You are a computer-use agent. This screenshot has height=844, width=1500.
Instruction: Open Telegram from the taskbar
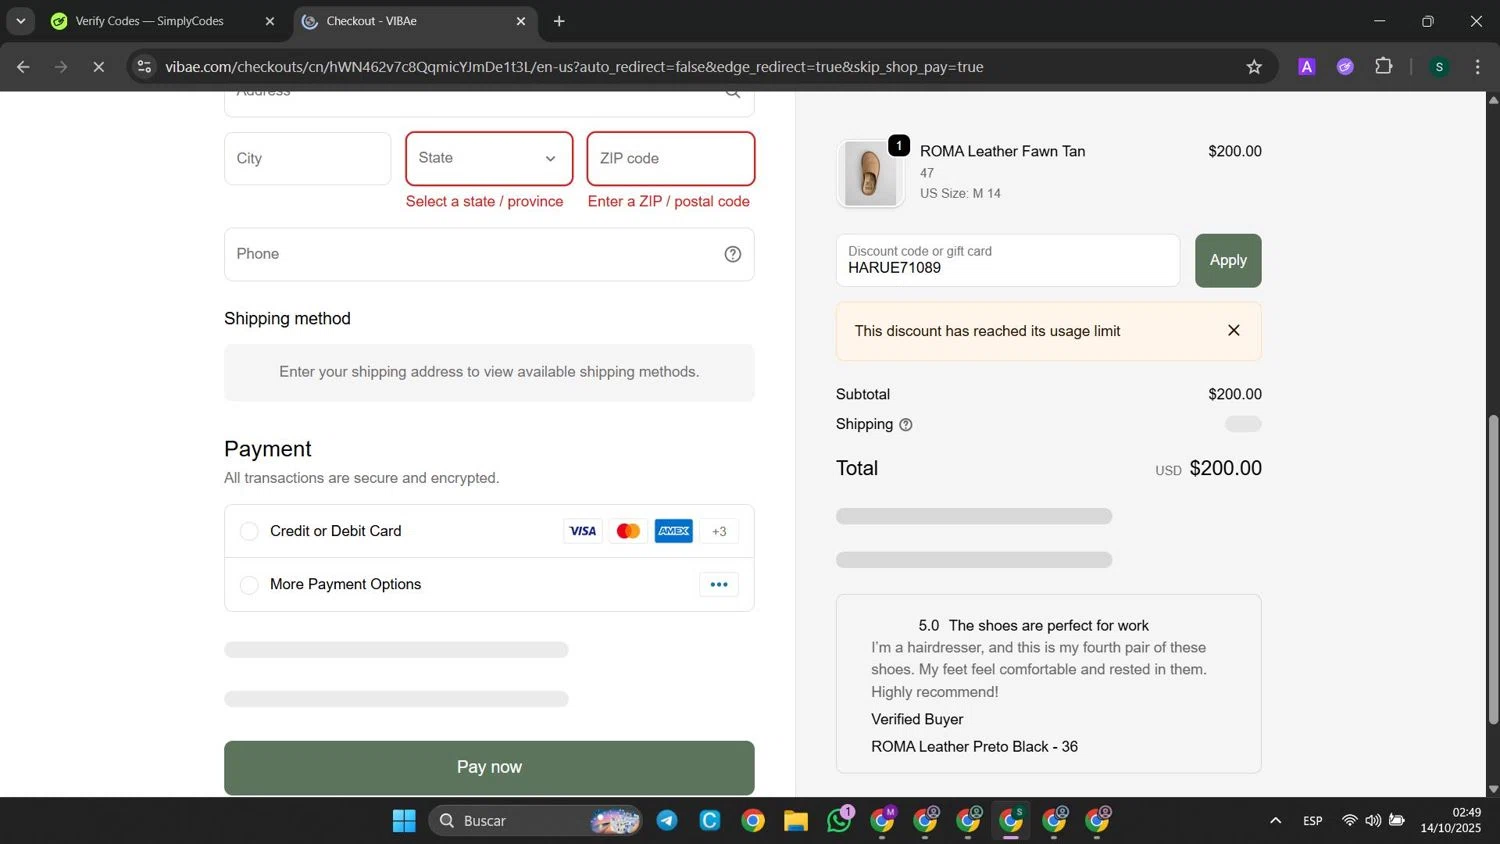(667, 821)
